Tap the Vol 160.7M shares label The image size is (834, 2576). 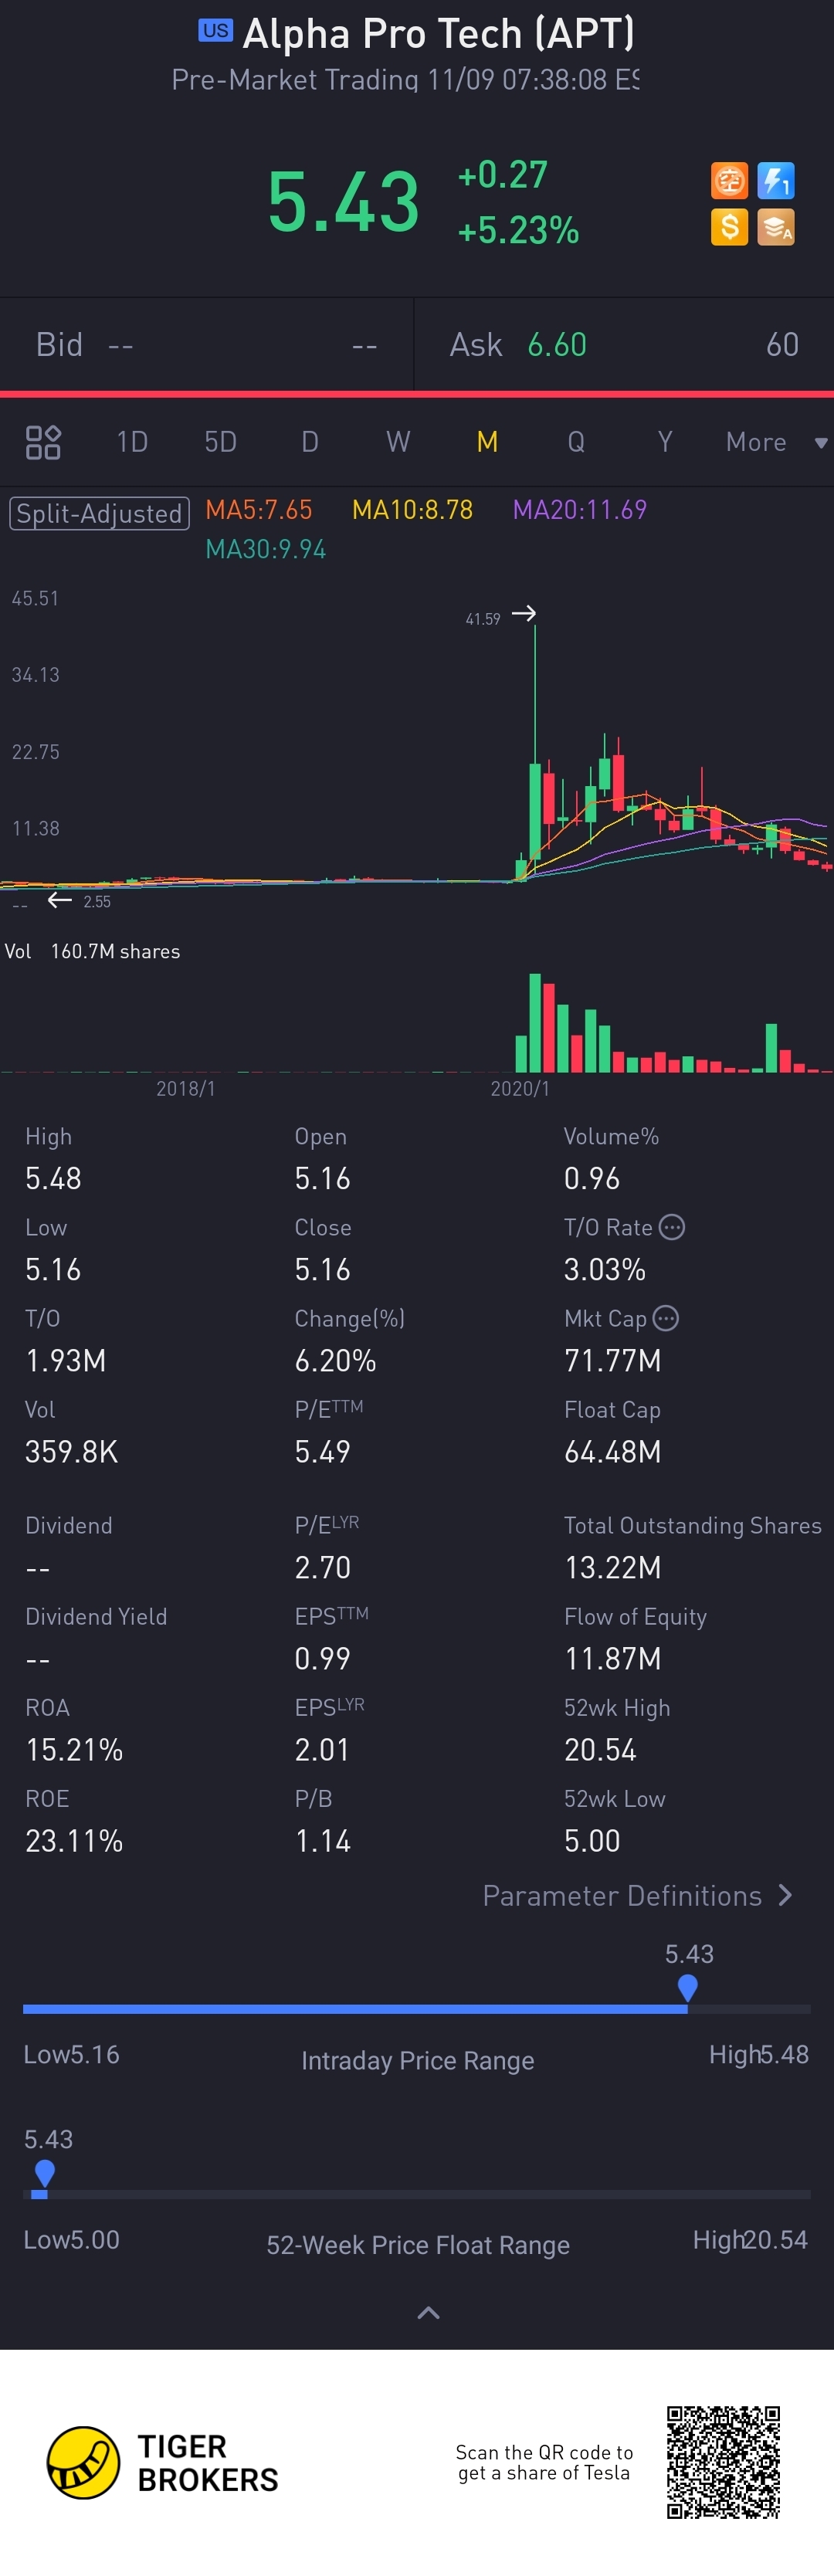point(93,951)
